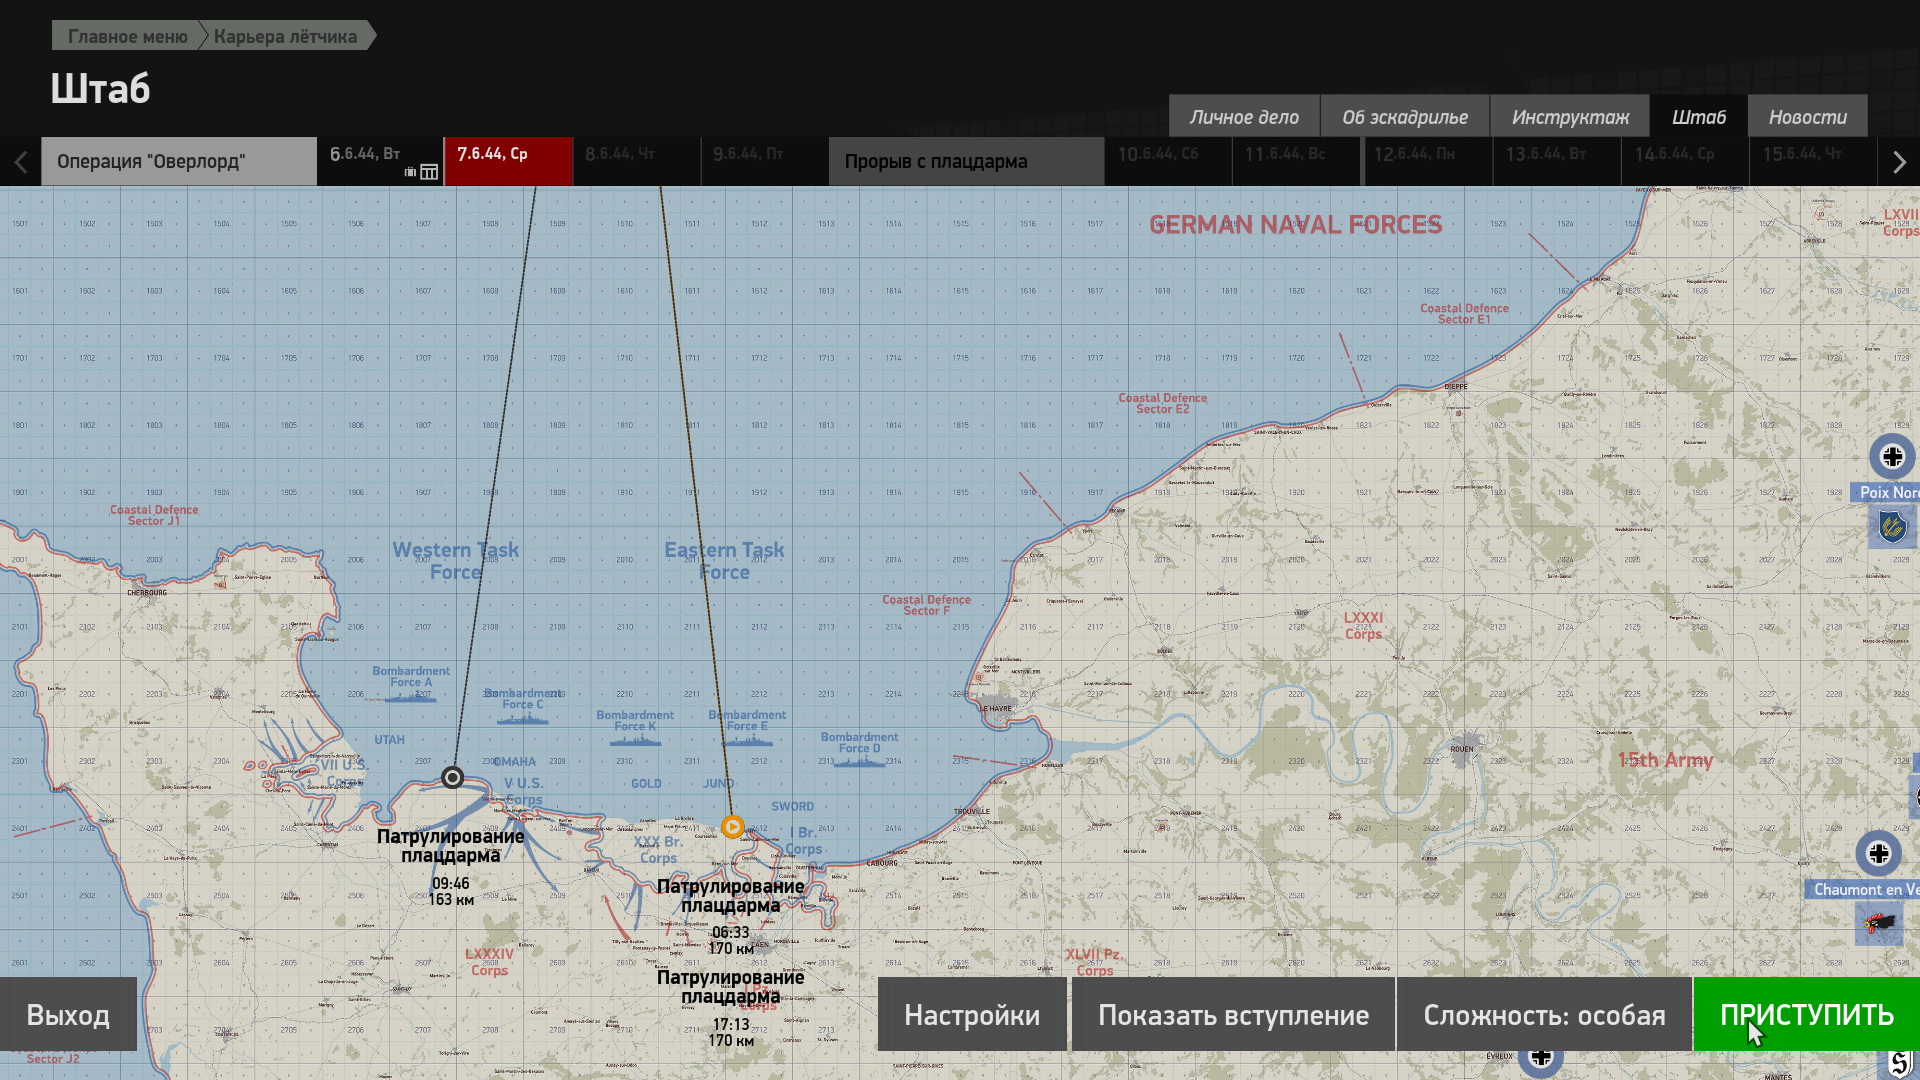1920x1080 pixels.
Task: Open Карьера лётчика breadcrumb
Action: [x=285, y=36]
